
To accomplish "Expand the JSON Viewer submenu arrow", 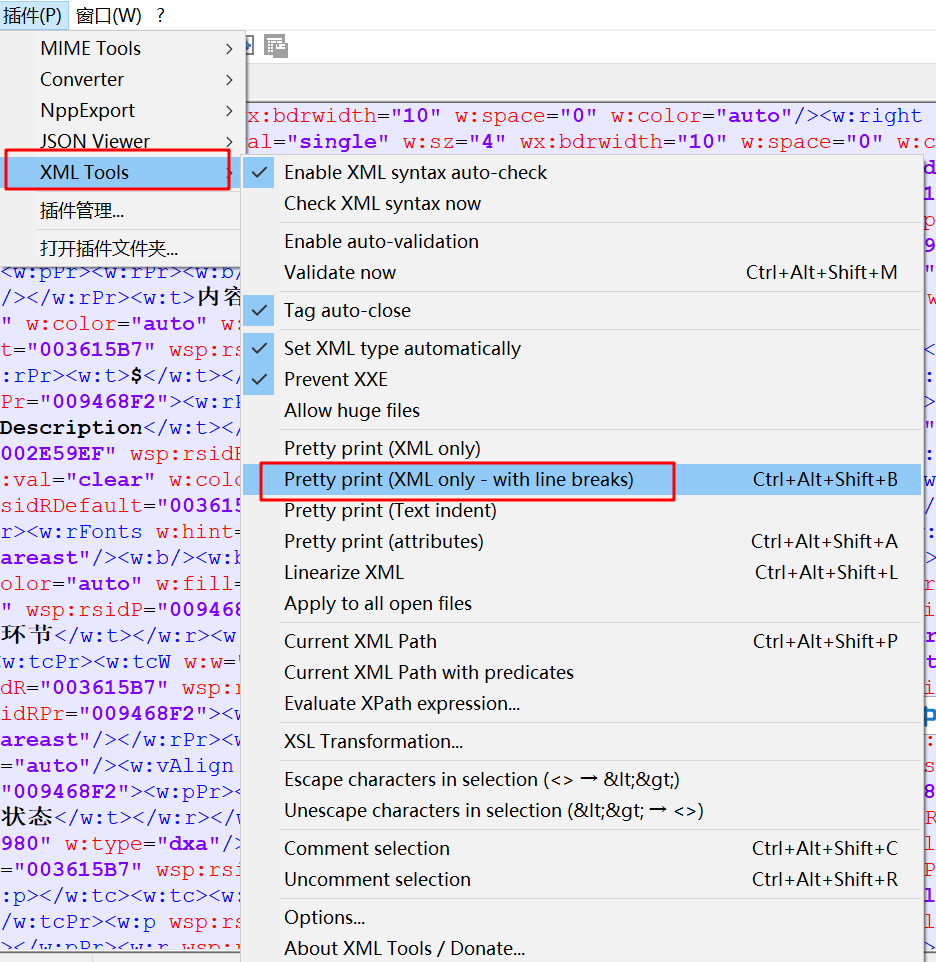I will point(229,142).
